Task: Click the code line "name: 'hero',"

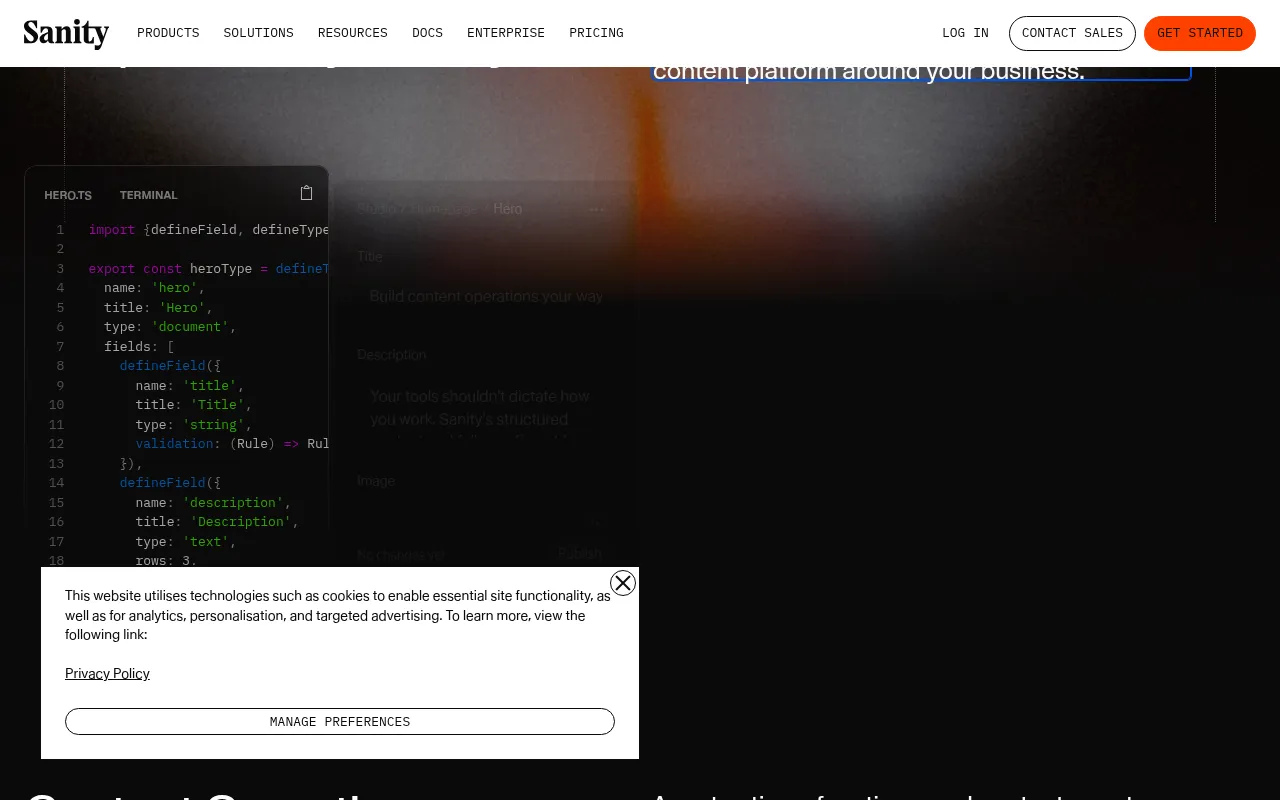Action: (154, 288)
